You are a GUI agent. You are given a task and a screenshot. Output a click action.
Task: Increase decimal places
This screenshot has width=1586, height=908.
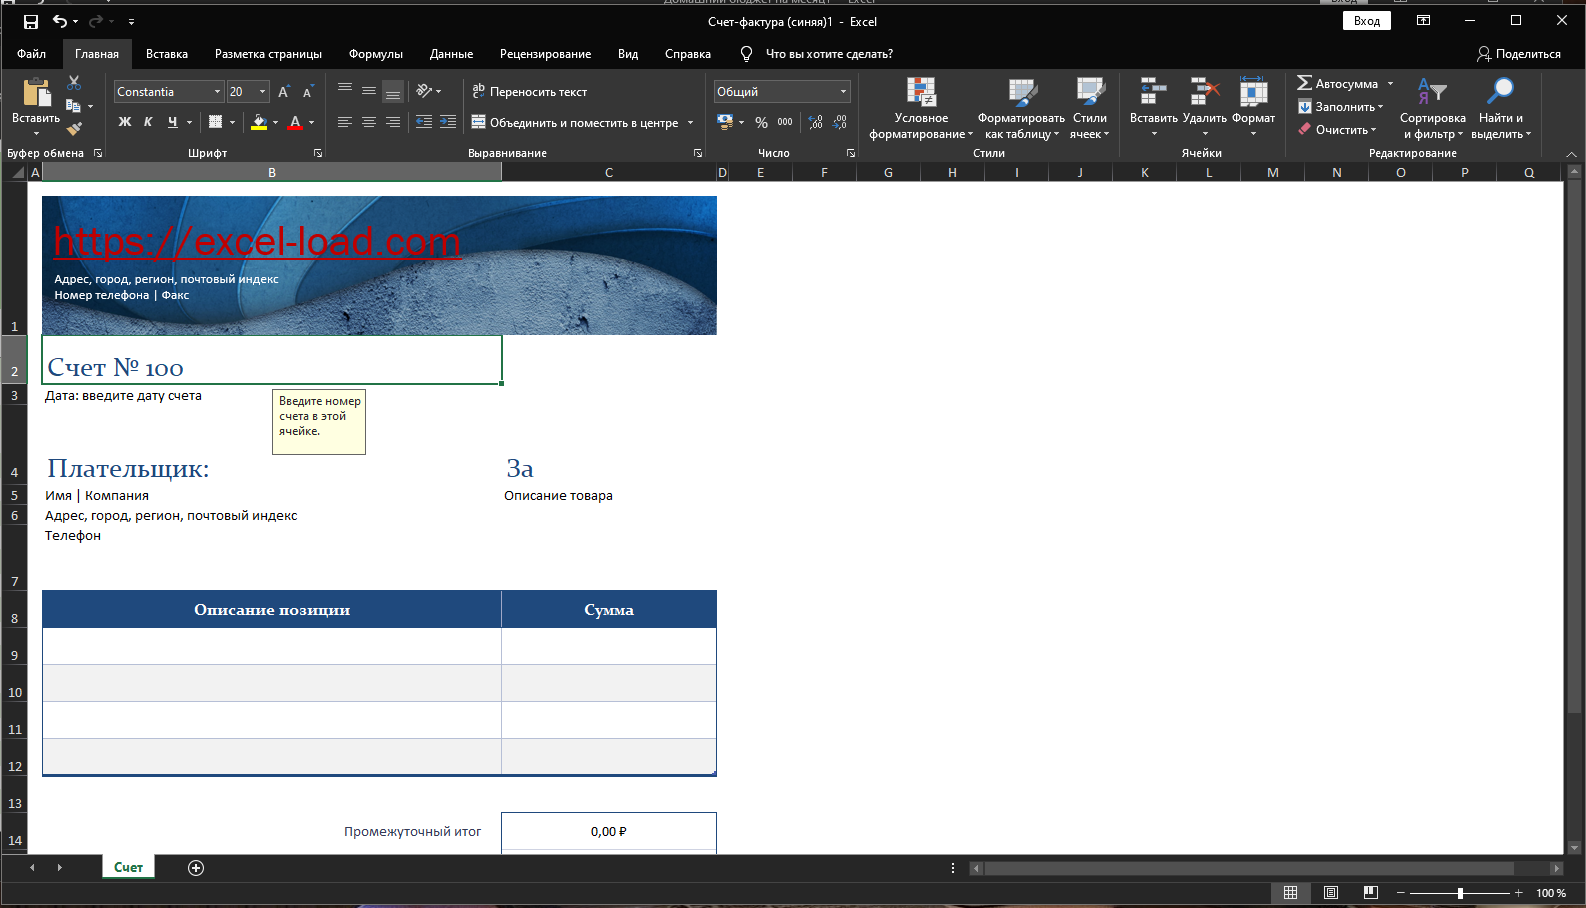click(816, 122)
